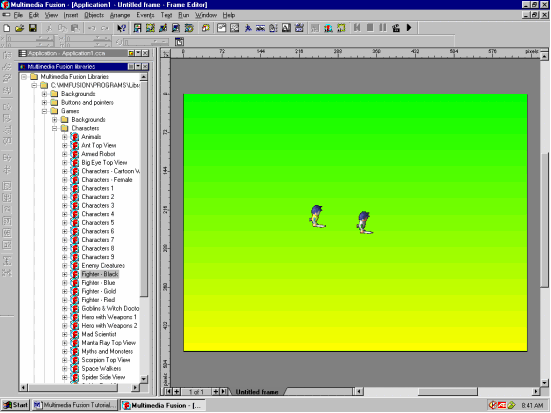551x413 pixels.
Task: Select Space Walkers library
Action: point(101,368)
